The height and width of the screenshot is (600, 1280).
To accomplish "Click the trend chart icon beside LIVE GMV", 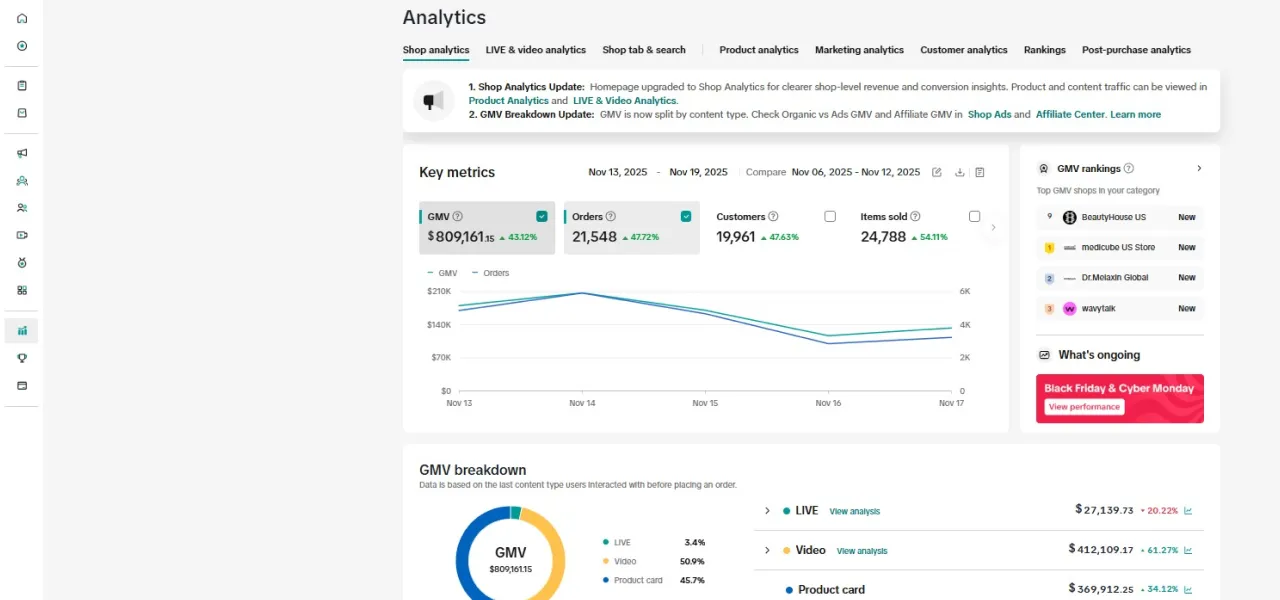I will pos(1188,511).
